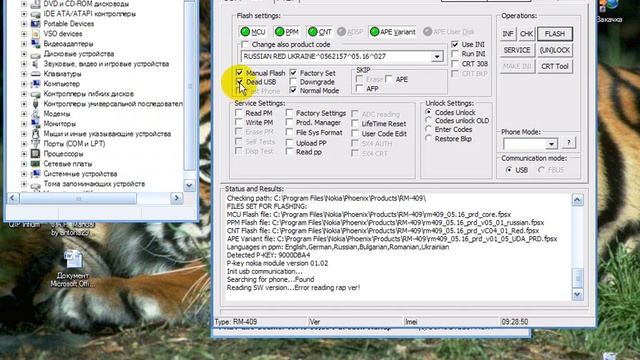
Task: Click the Мониторы device icon
Action: (36, 124)
